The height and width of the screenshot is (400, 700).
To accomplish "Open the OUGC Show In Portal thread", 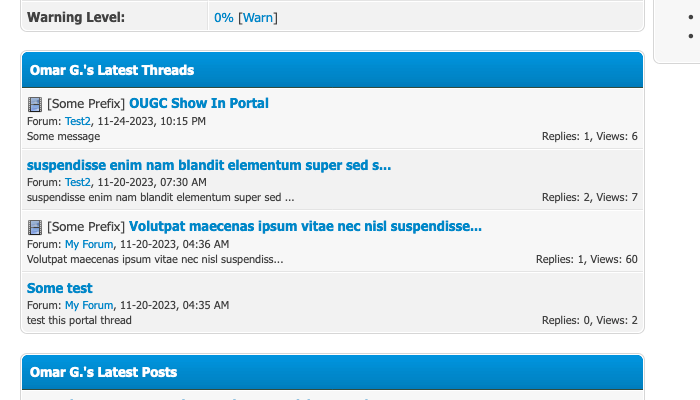I will point(199,103).
